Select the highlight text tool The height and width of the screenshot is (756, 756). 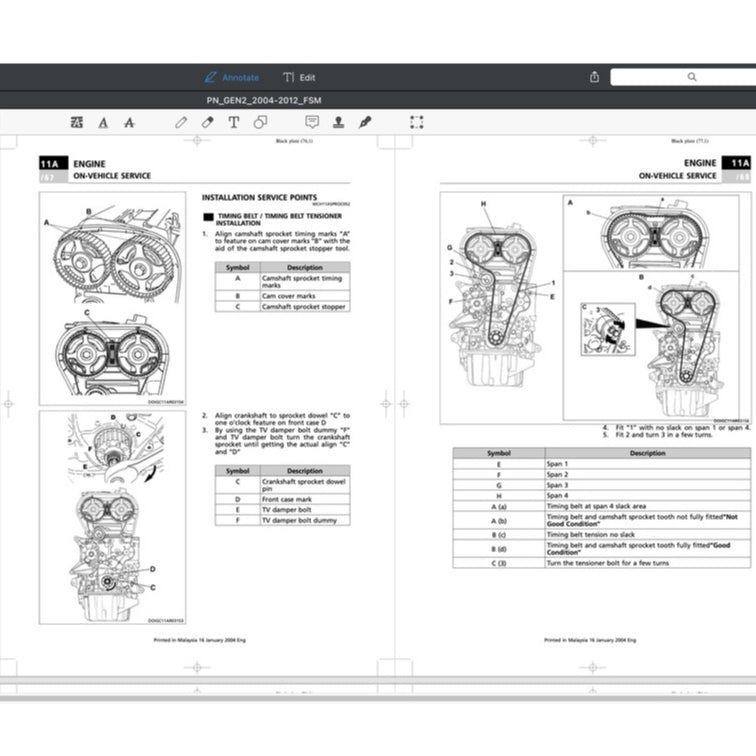pos(77,122)
